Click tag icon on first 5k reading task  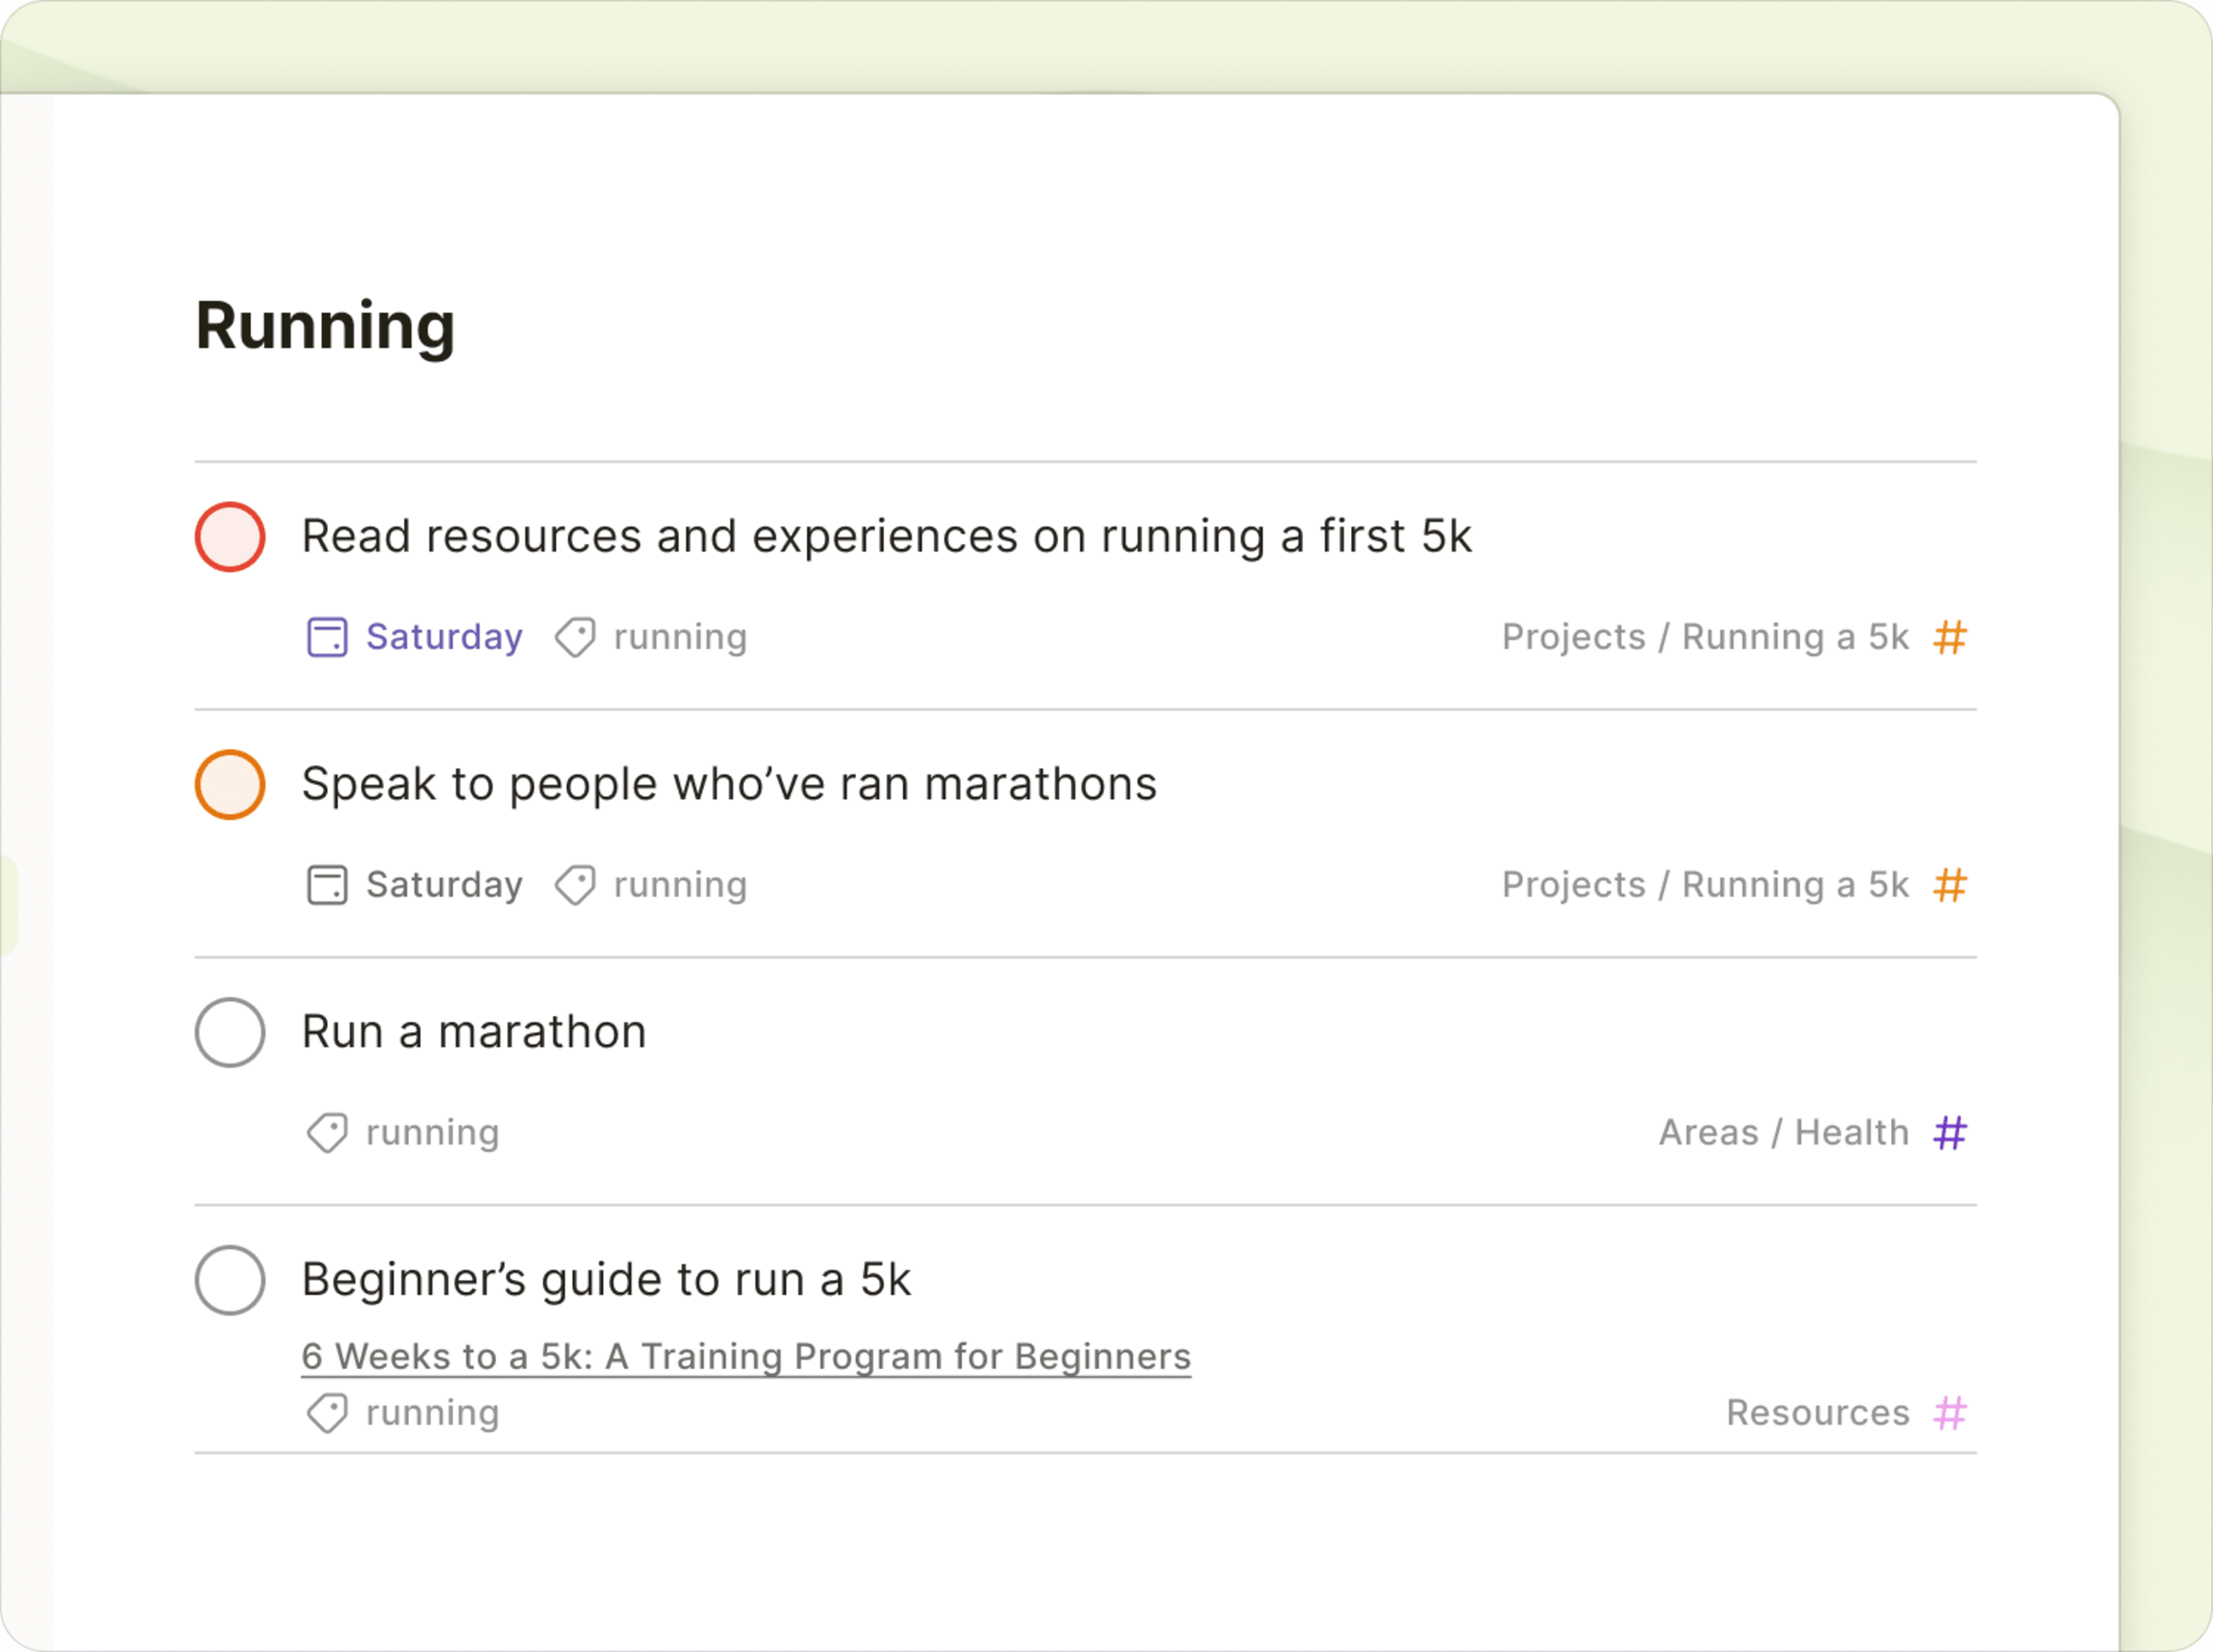[x=576, y=637]
